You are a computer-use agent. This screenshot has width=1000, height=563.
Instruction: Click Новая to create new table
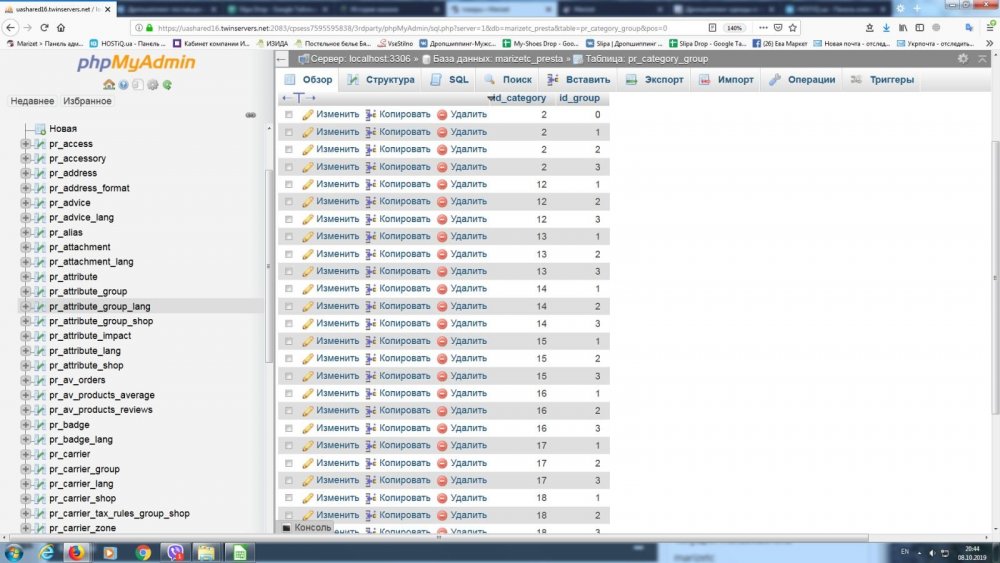62,129
